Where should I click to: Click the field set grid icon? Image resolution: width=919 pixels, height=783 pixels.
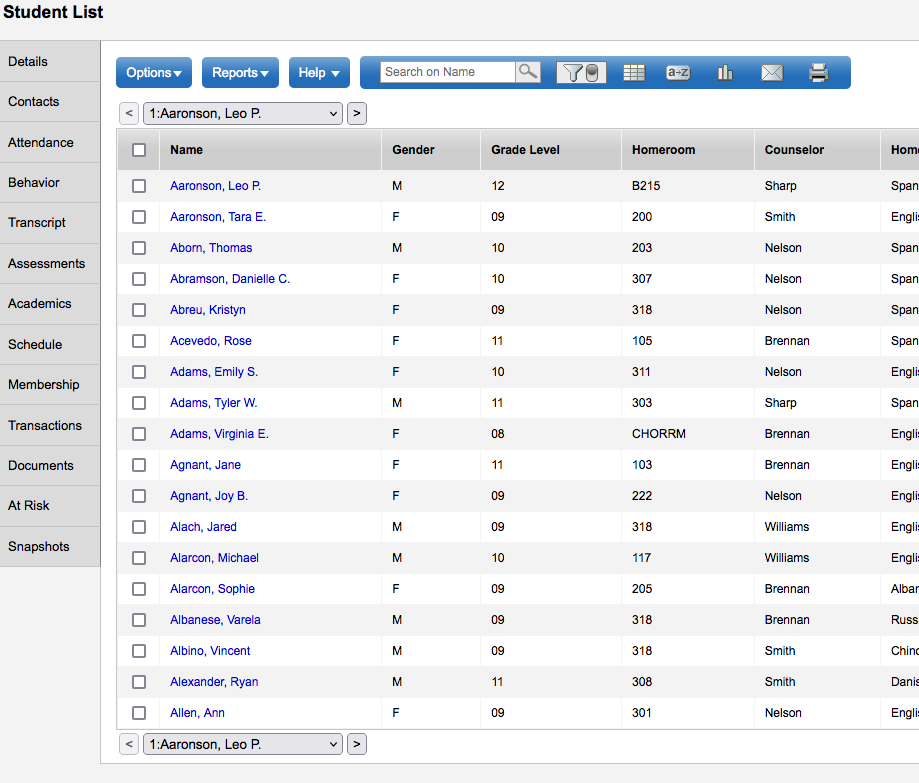634,72
